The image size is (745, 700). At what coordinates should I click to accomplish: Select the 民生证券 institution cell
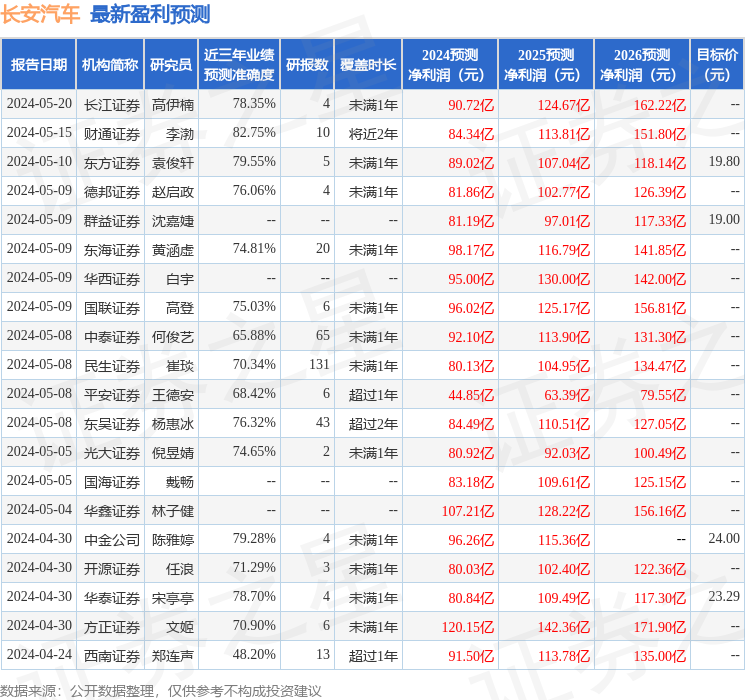(112, 366)
